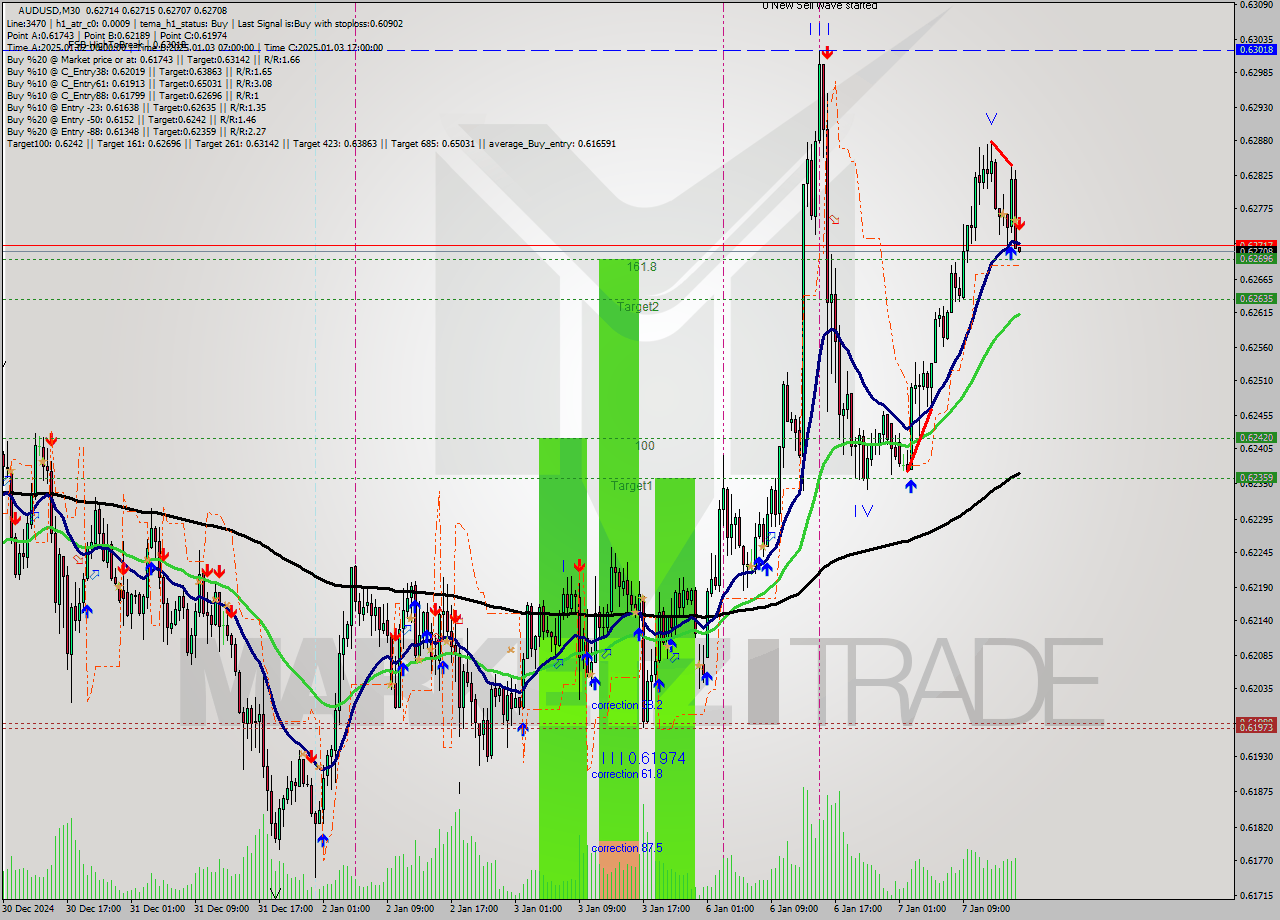The height and width of the screenshot is (920, 1280).
Task: Click the 0.62825 price axis value
Action: 1256,176
